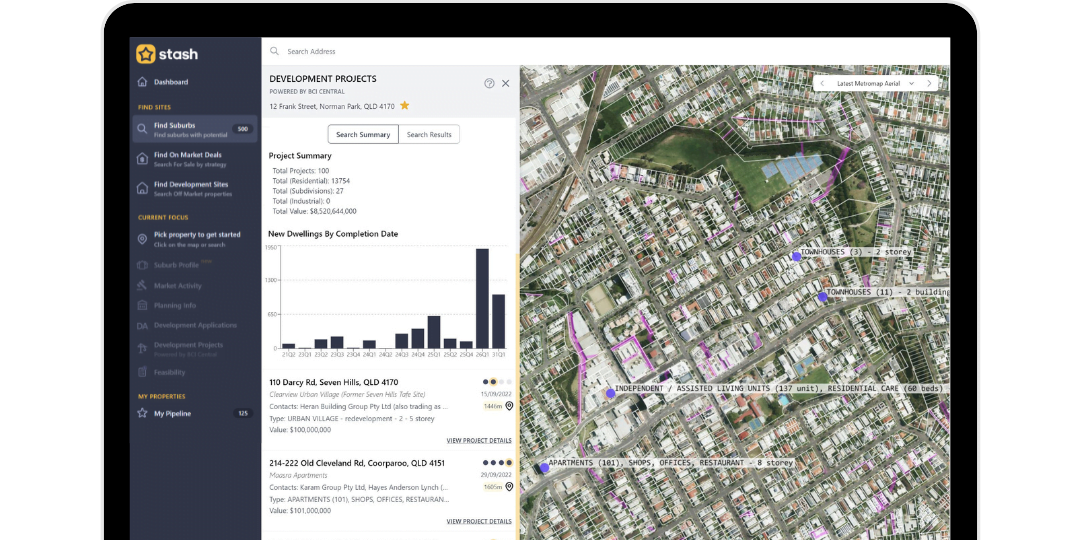Click 1606m distance tag
The height and width of the screenshot is (540, 1080).
point(492,487)
